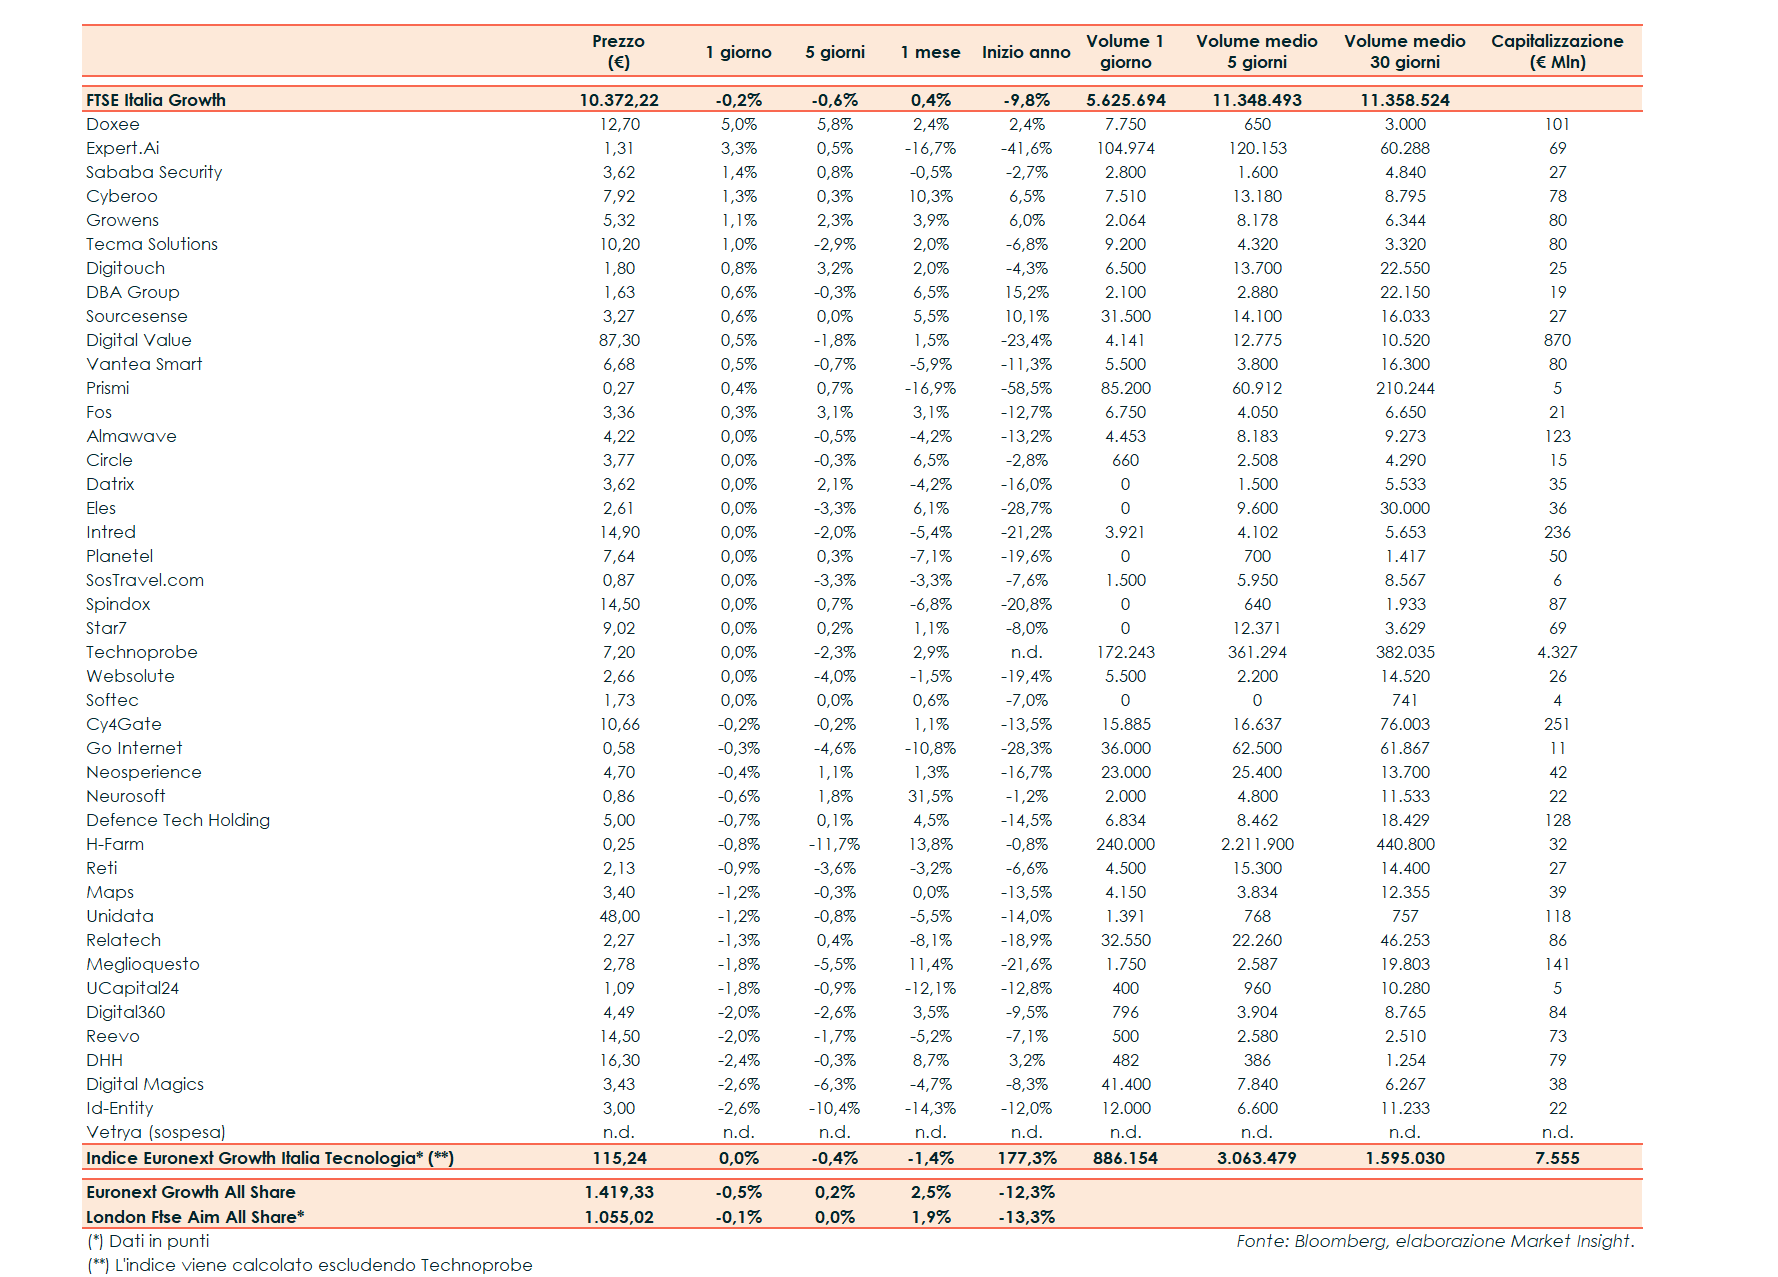
Task: Select the 'Meglioquesto' row label
Action: (x=143, y=964)
